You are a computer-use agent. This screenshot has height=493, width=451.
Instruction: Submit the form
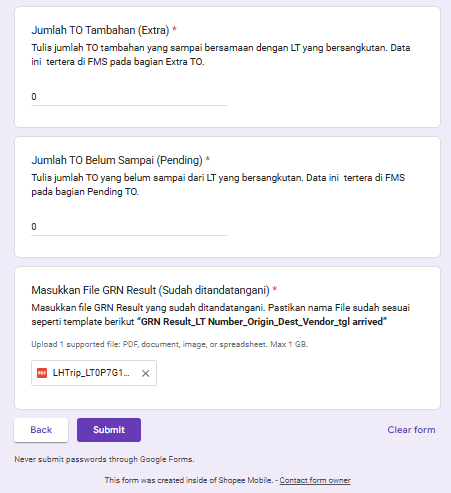click(109, 430)
